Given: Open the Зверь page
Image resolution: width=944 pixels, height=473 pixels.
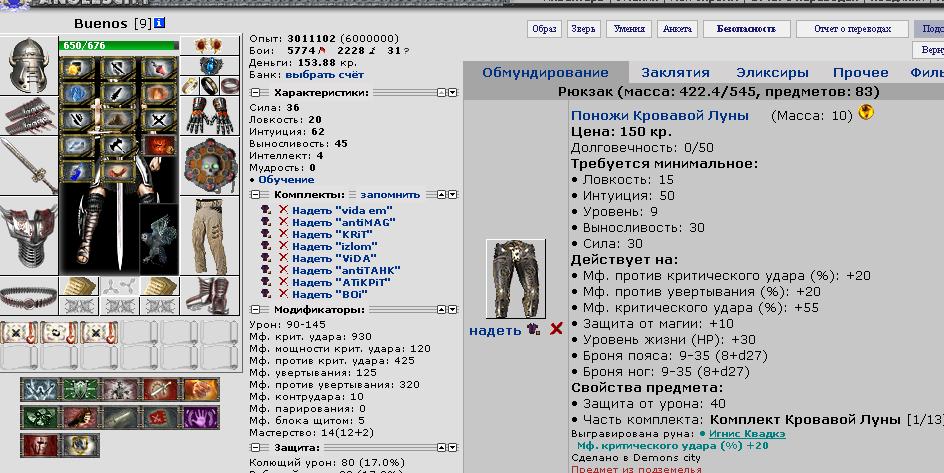Looking at the screenshot, I should click(x=583, y=29).
